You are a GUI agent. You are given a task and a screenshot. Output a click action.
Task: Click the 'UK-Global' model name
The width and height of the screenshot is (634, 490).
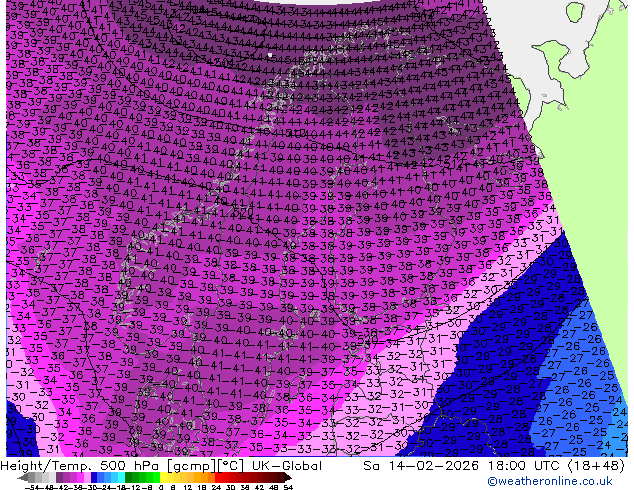(x=287, y=466)
